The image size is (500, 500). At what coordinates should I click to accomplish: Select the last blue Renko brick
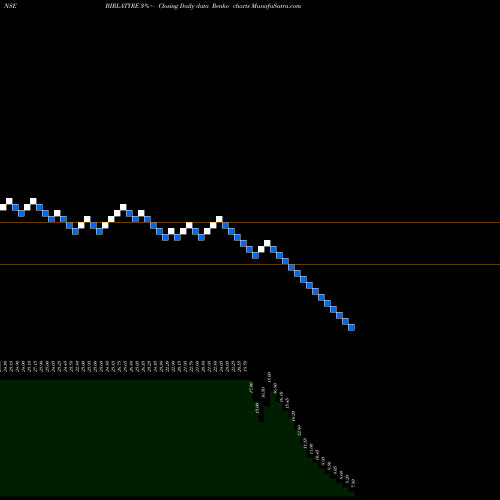point(351,327)
